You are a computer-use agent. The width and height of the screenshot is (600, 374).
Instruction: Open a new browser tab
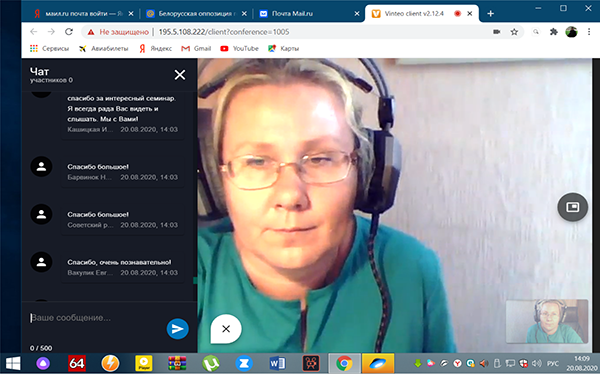tap(491, 14)
